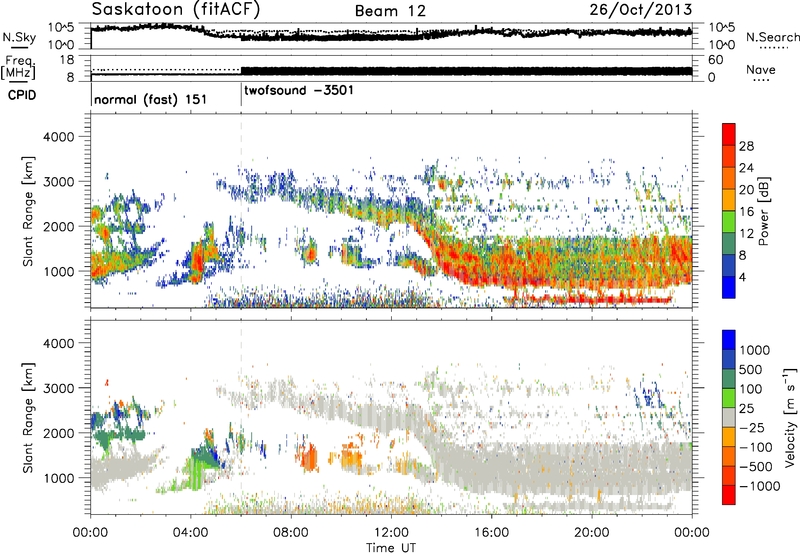Click the '12:00' time tick label
Image resolution: width=800 pixels, height=554 pixels.
391,533
